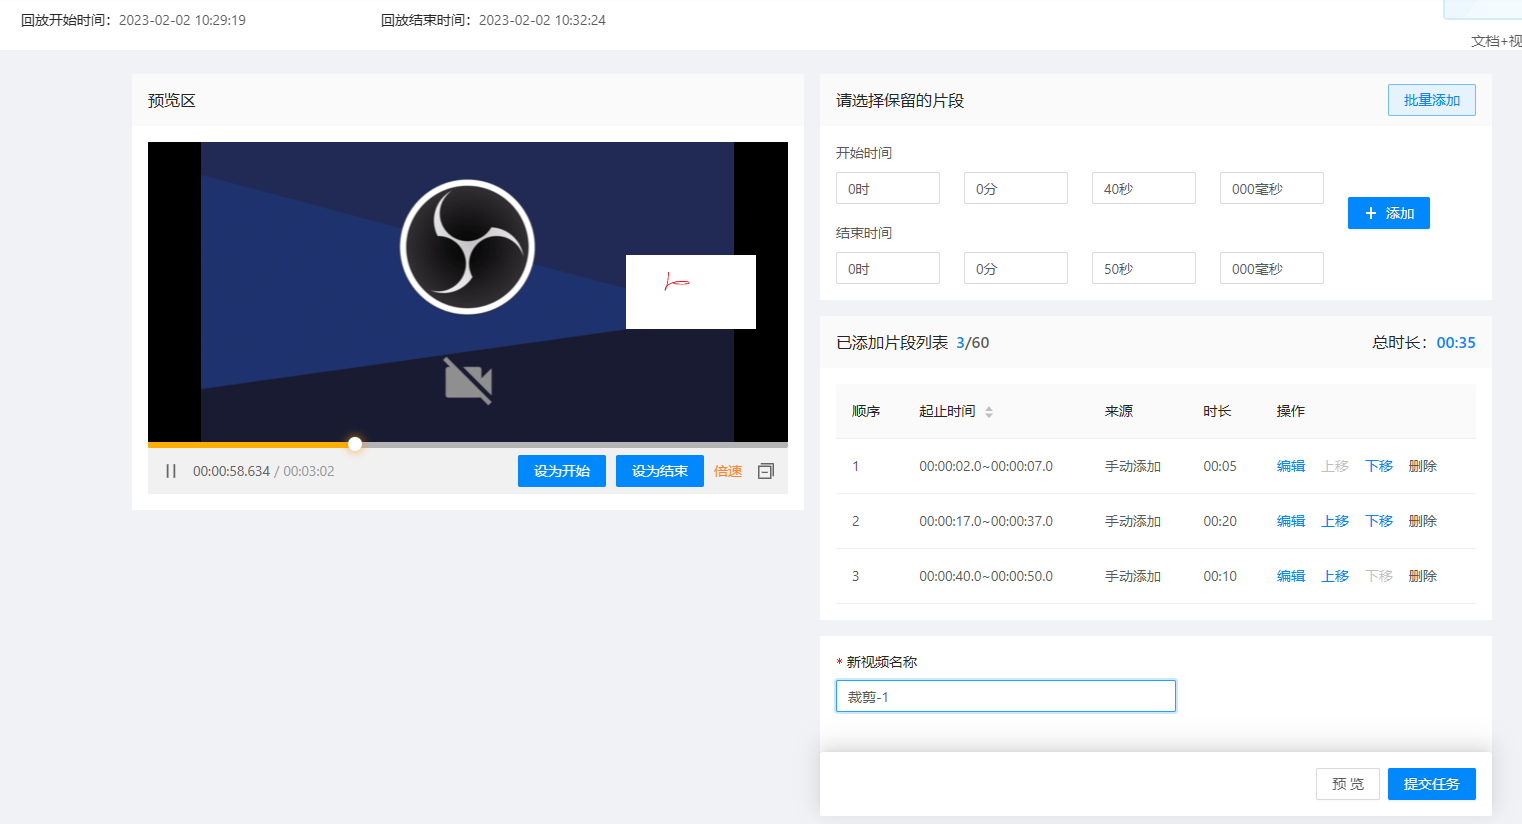Viewport: 1522px width, 824px height.
Task: Delete segment 2 with 删除
Action: [x=1423, y=521]
